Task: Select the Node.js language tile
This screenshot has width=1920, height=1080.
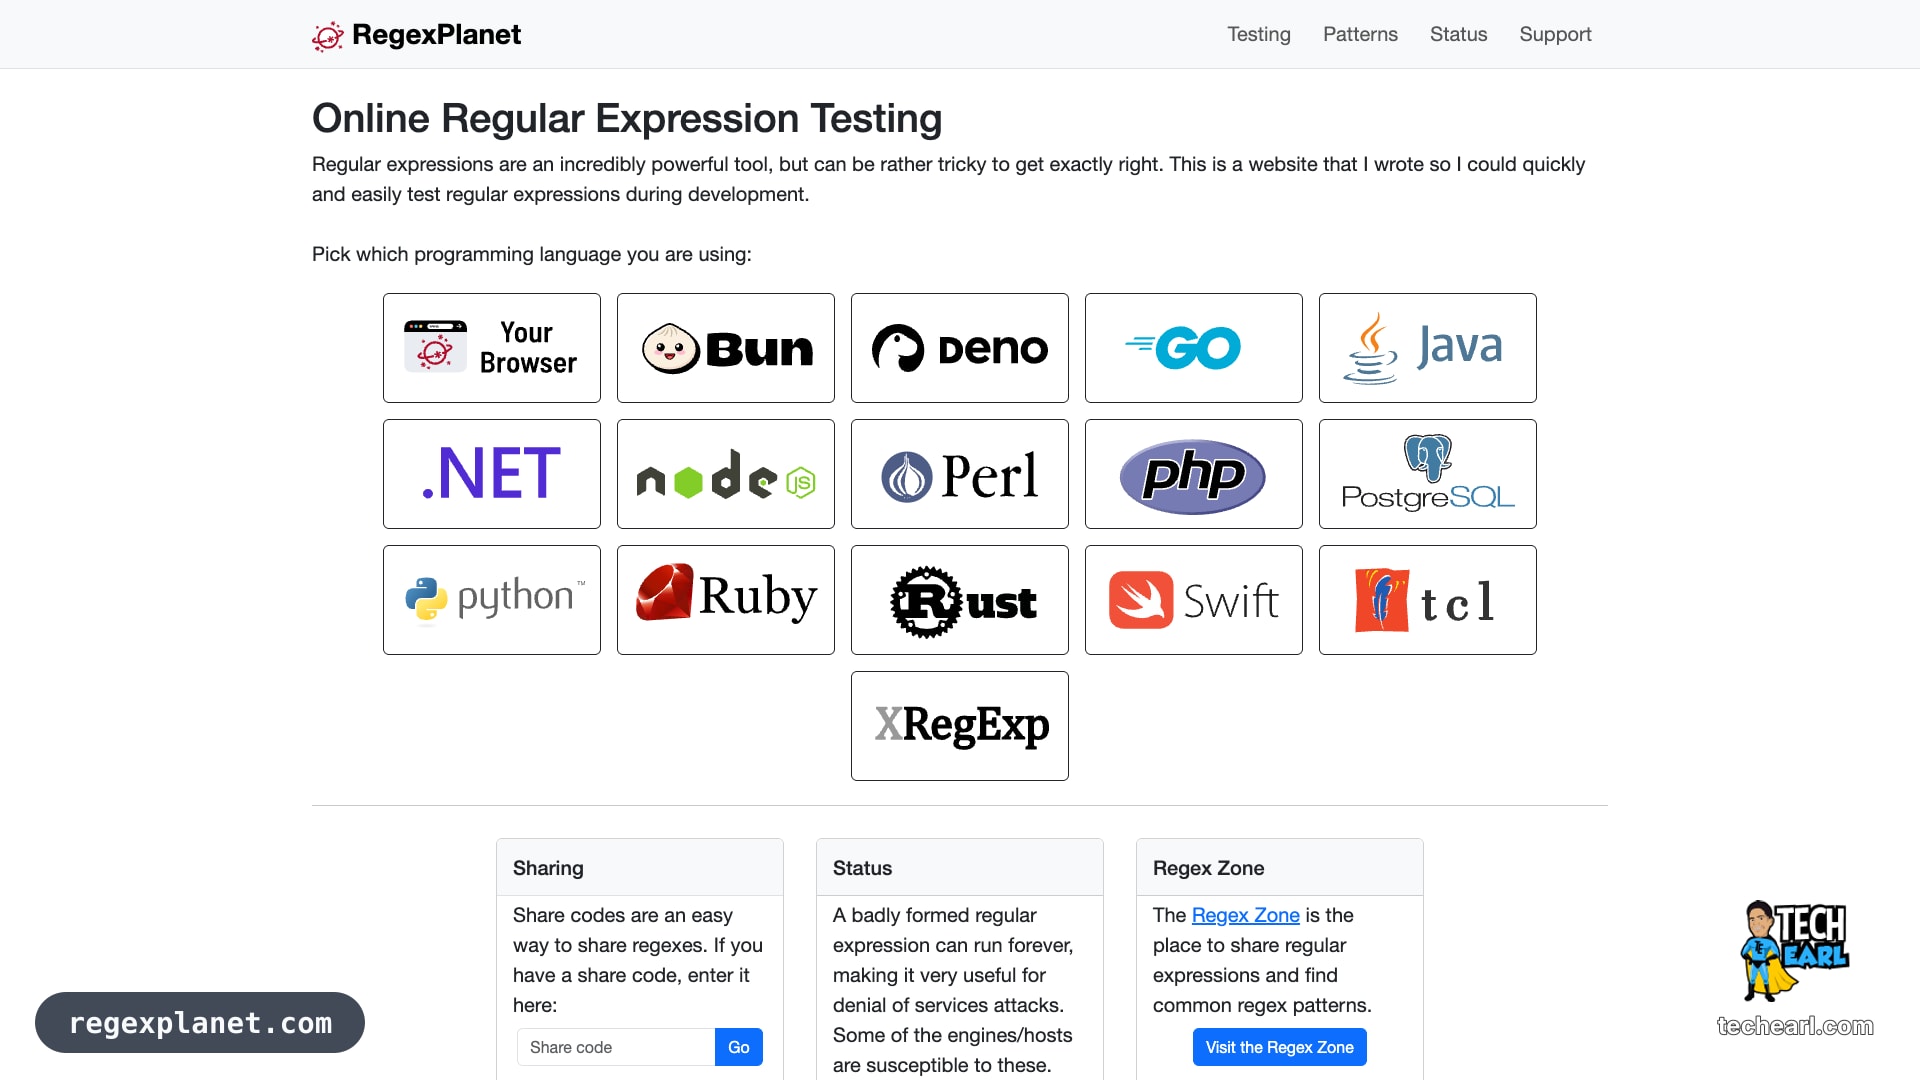Action: point(726,474)
